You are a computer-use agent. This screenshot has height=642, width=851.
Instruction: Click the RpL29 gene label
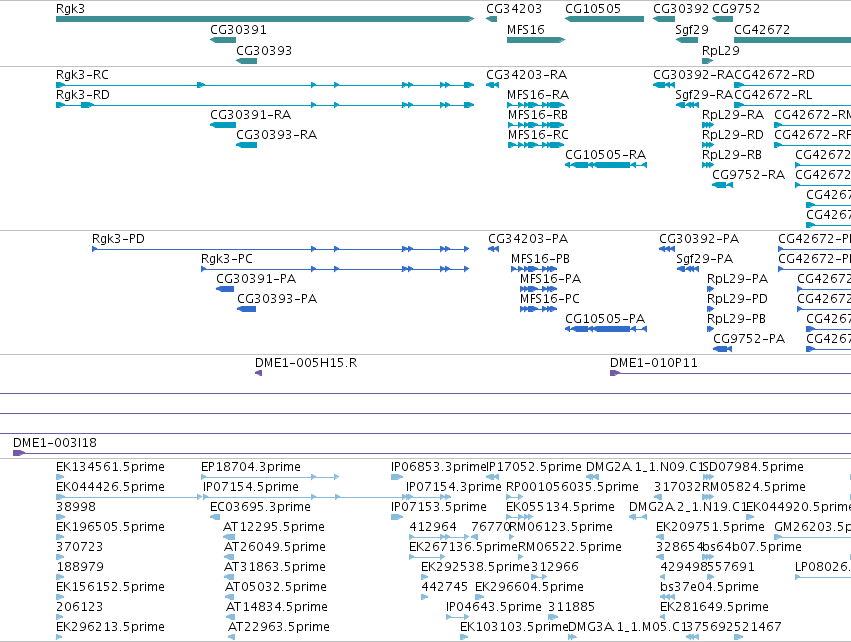720,50
